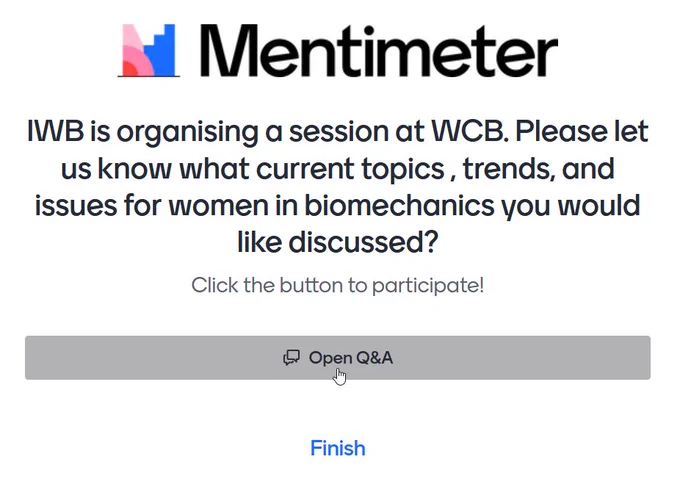Click the word "IWB" in the heading
This screenshot has width=680, height=498.
click(x=55, y=131)
